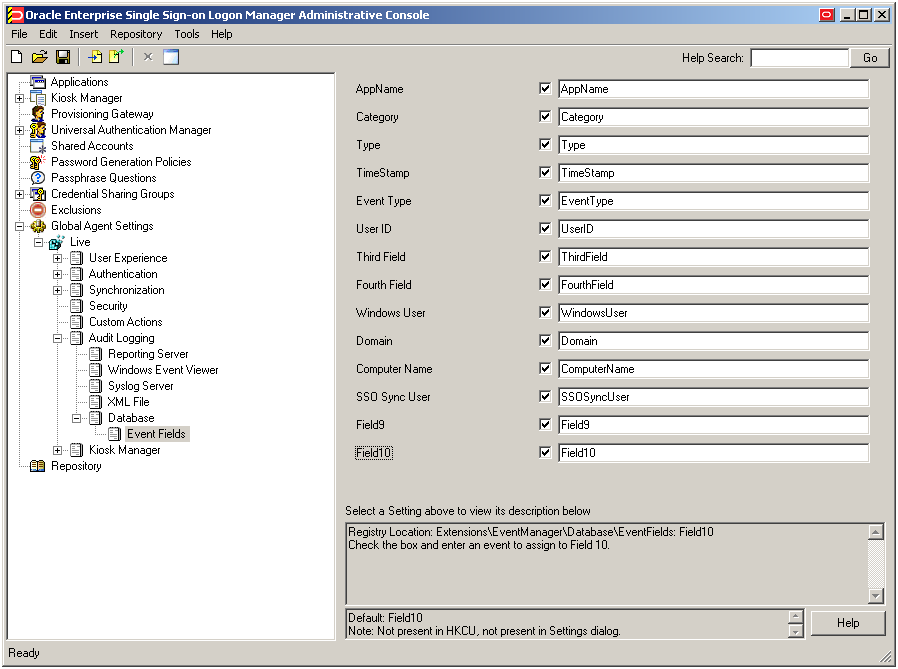Uncheck the AppName checkbox
Viewport: 898px width, 669px height.
(545, 89)
